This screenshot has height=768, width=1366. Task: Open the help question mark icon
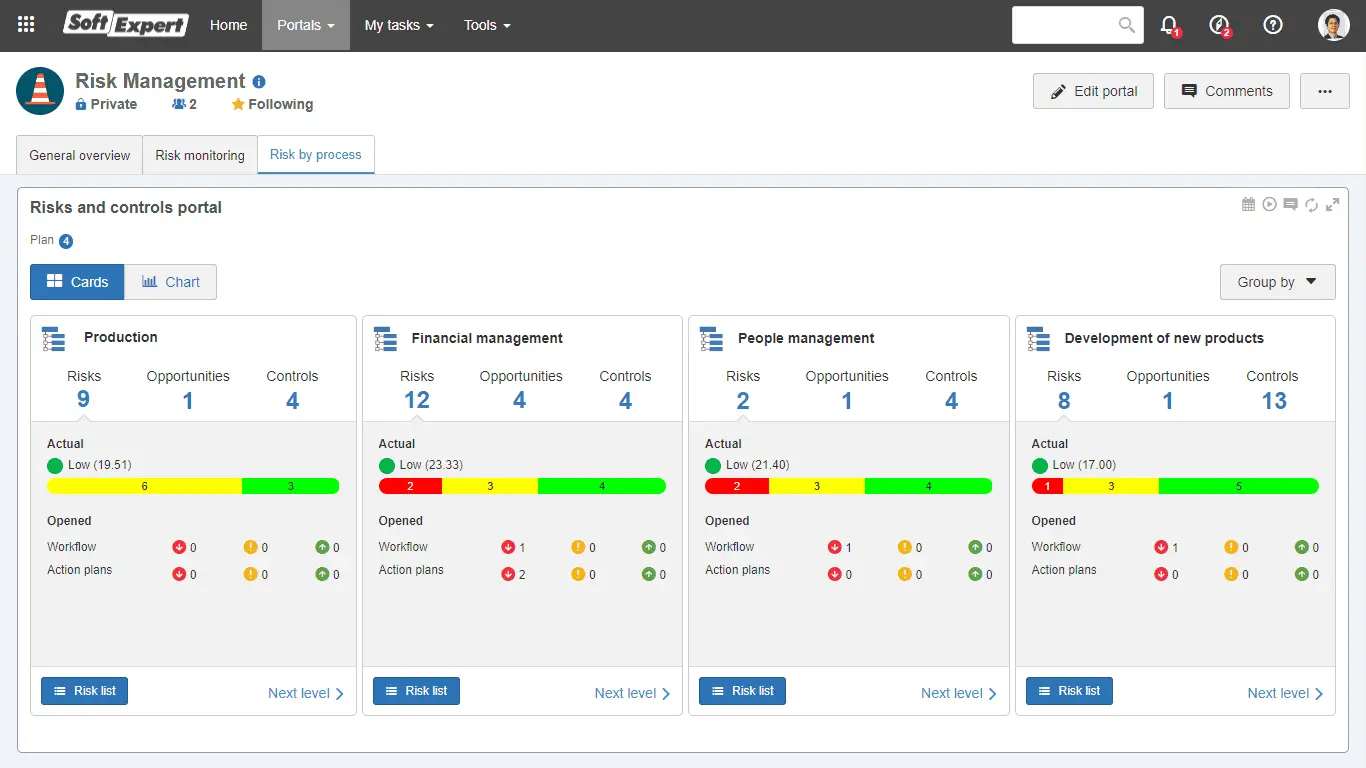(1273, 25)
